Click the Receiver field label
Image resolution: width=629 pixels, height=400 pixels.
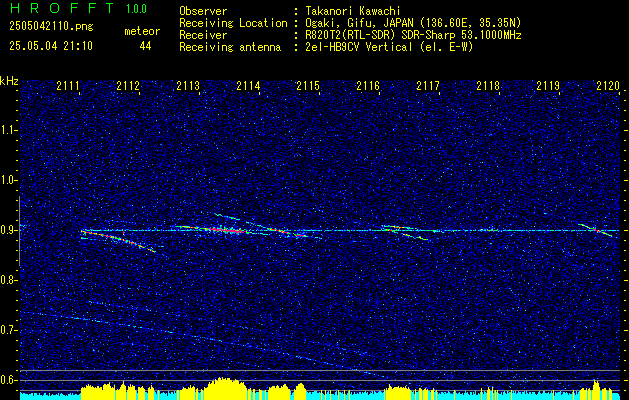[203, 35]
